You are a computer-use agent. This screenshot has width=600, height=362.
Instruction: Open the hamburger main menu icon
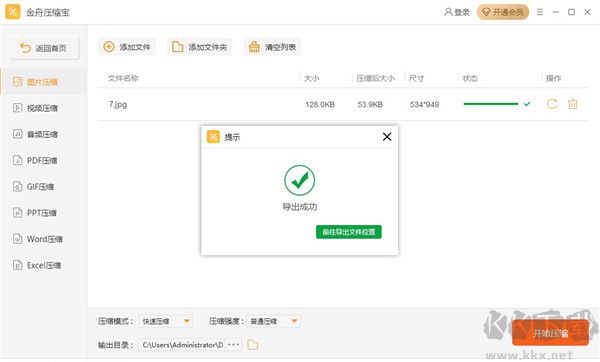540,12
